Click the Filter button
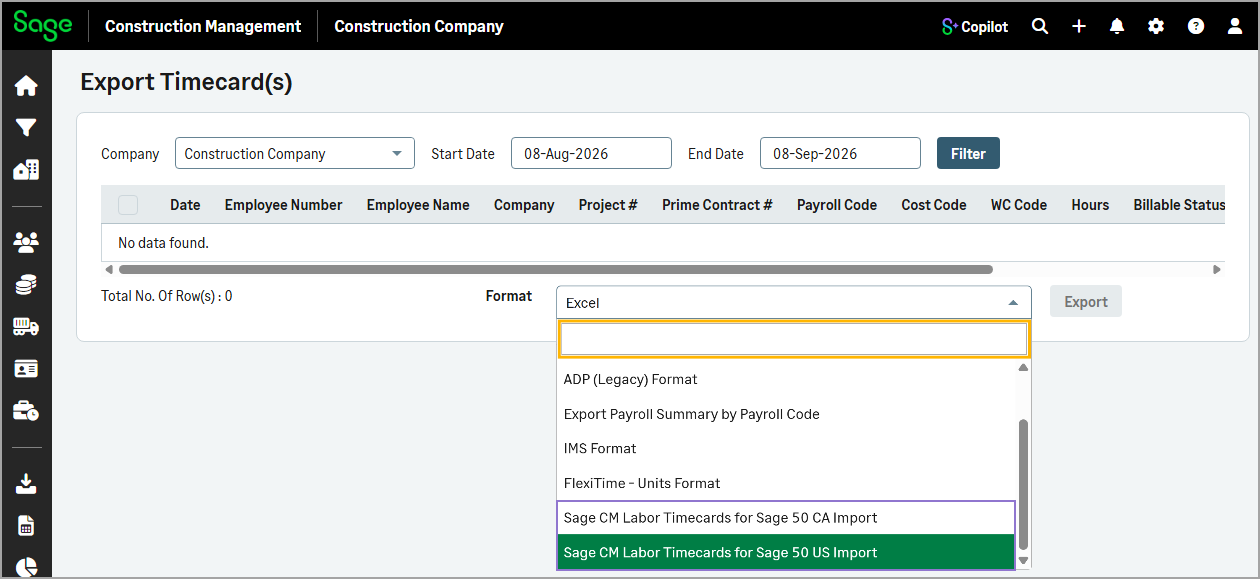The width and height of the screenshot is (1260, 579). pos(968,154)
